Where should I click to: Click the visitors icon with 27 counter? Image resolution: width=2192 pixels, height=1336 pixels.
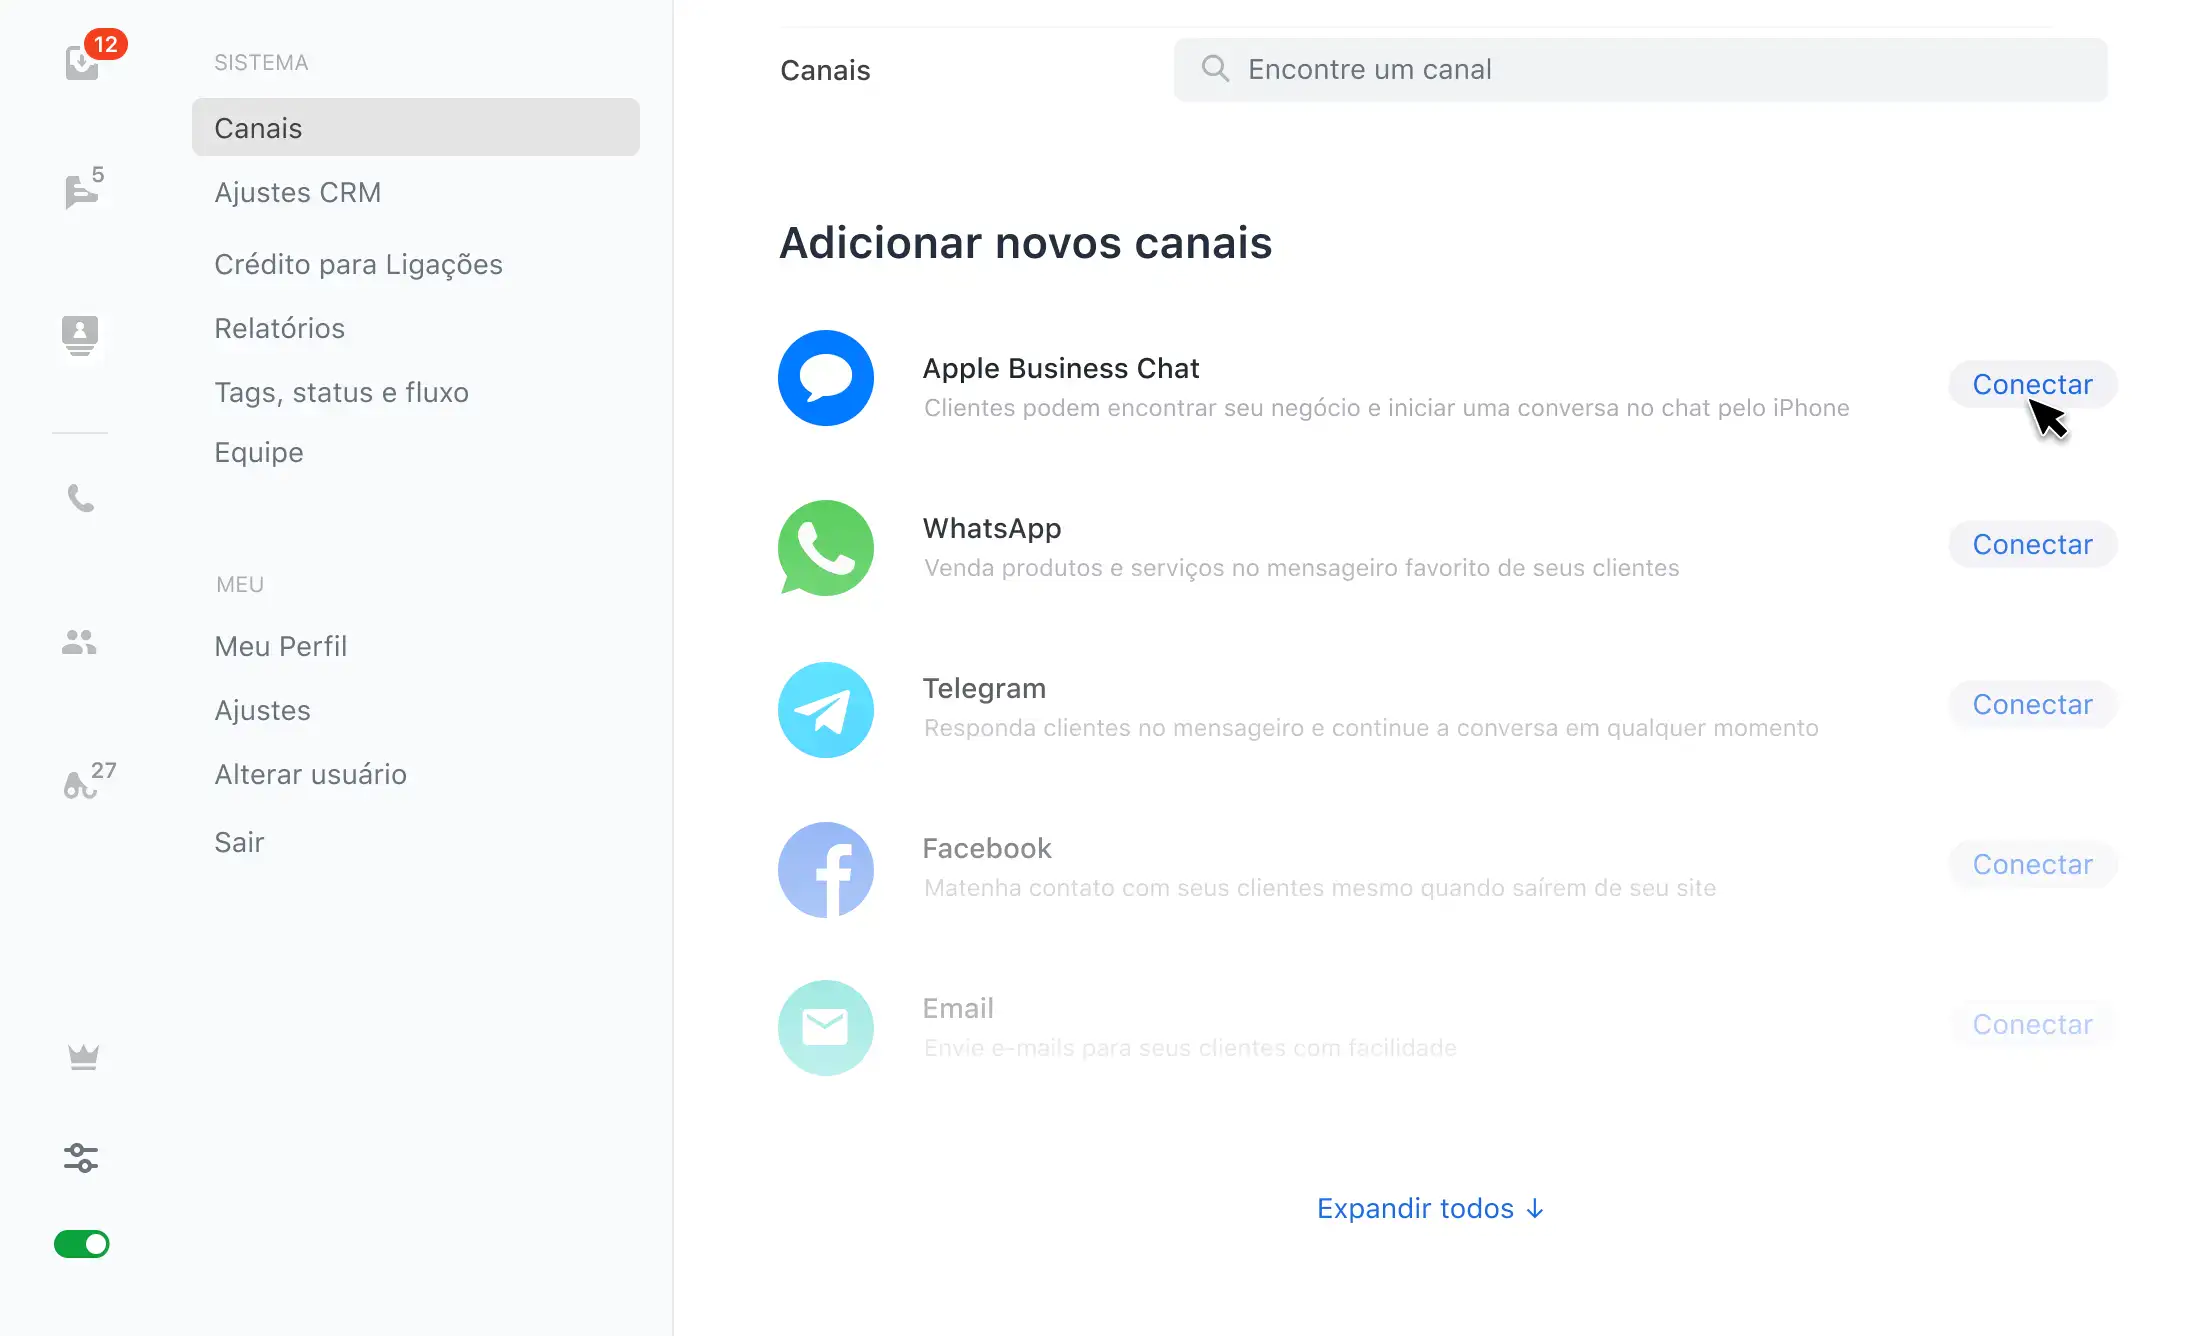tap(82, 784)
